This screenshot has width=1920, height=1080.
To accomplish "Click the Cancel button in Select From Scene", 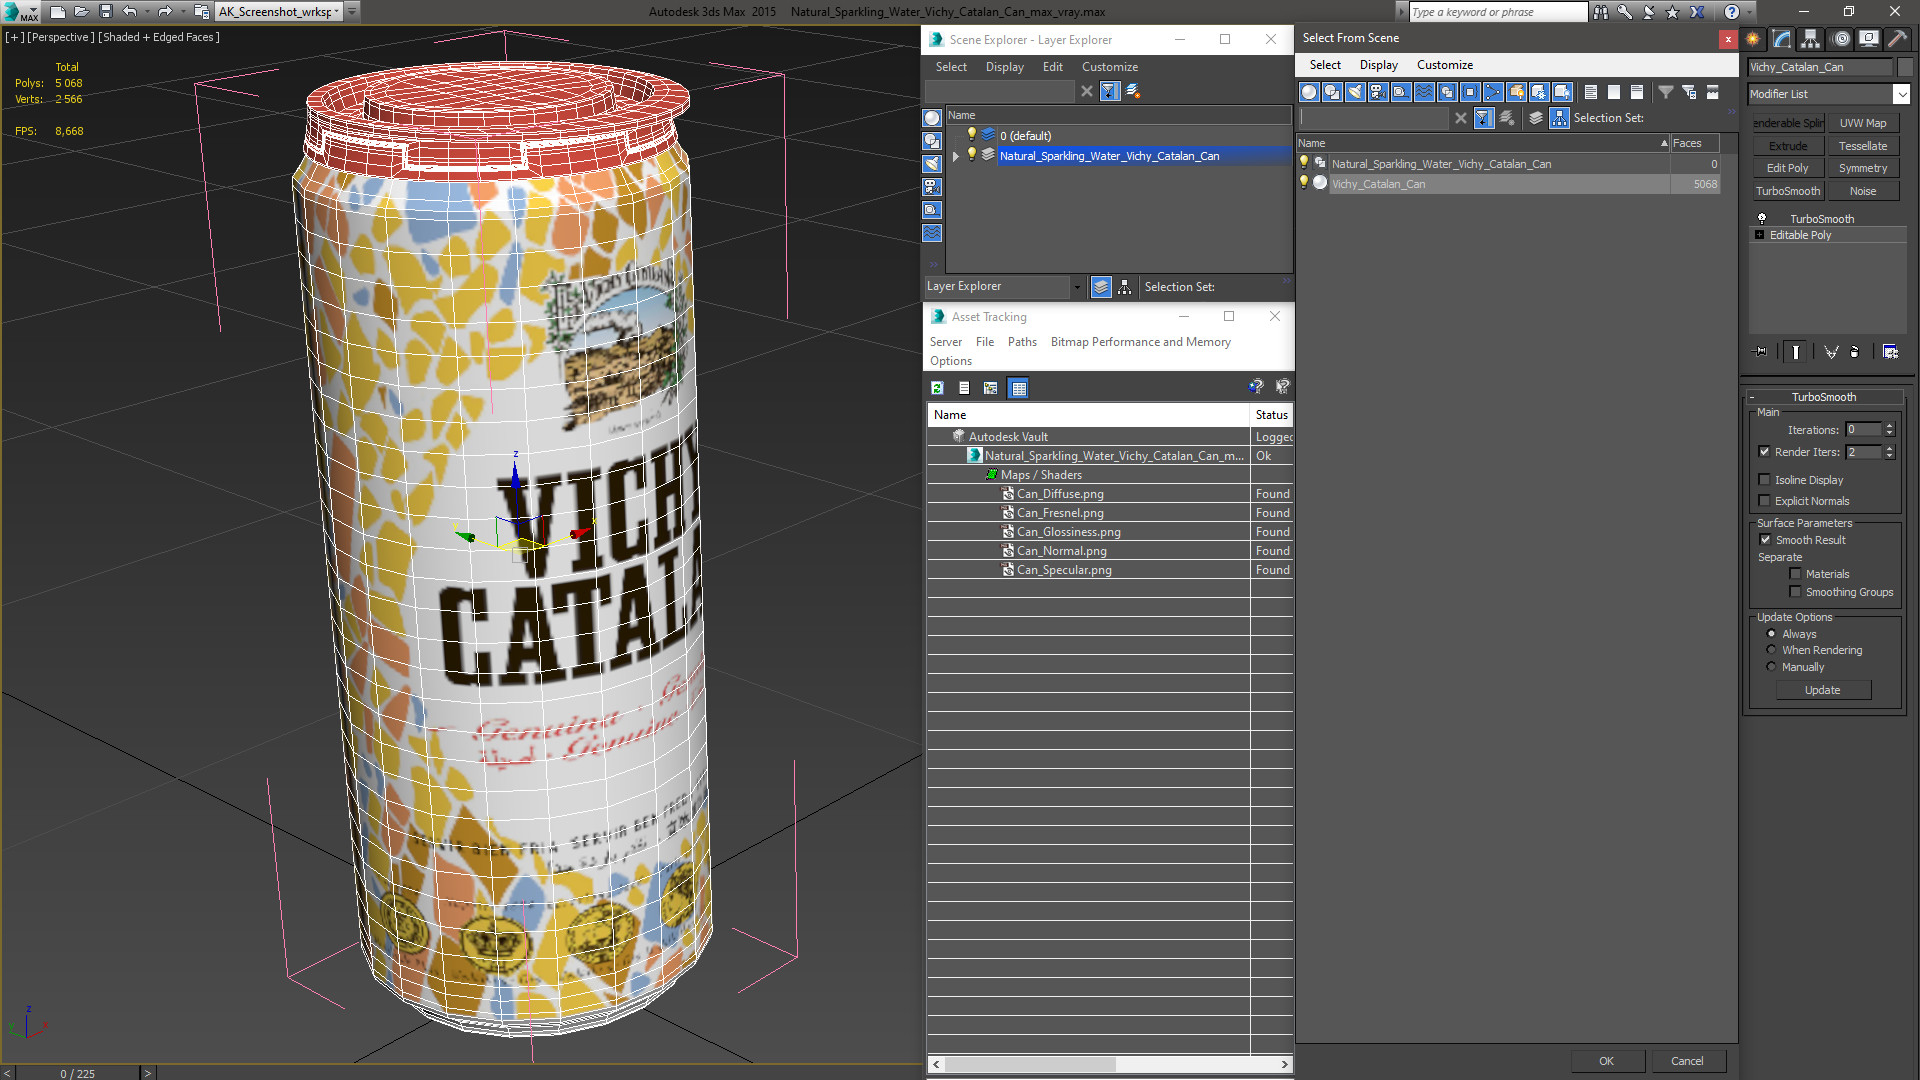I will [x=1687, y=1061].
